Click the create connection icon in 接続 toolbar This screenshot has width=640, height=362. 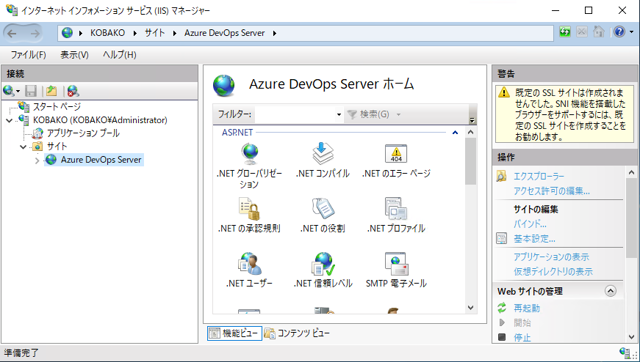point(9,91)
